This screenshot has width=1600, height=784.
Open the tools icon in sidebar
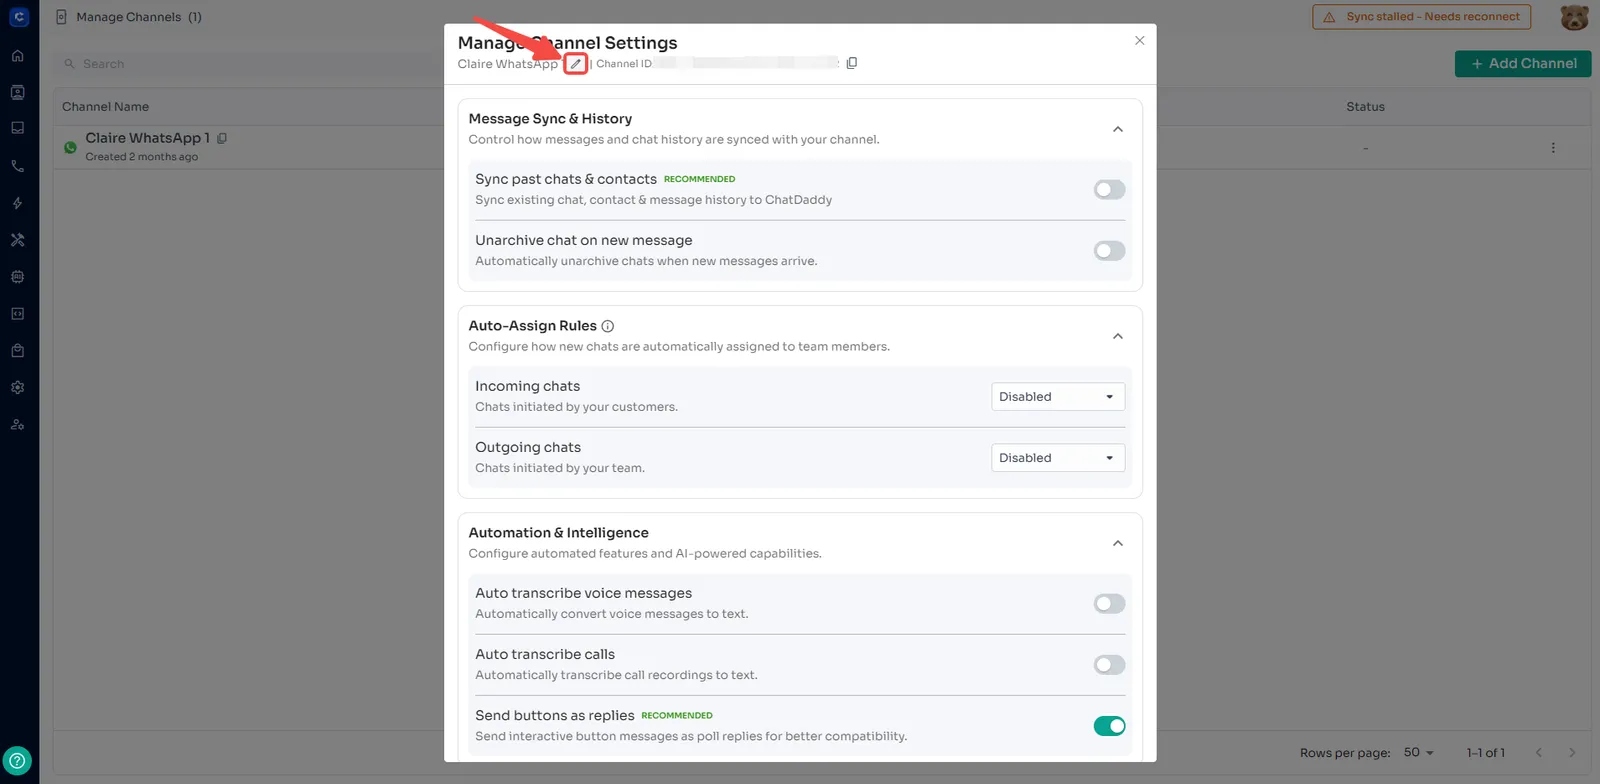[x=18, y=240]
